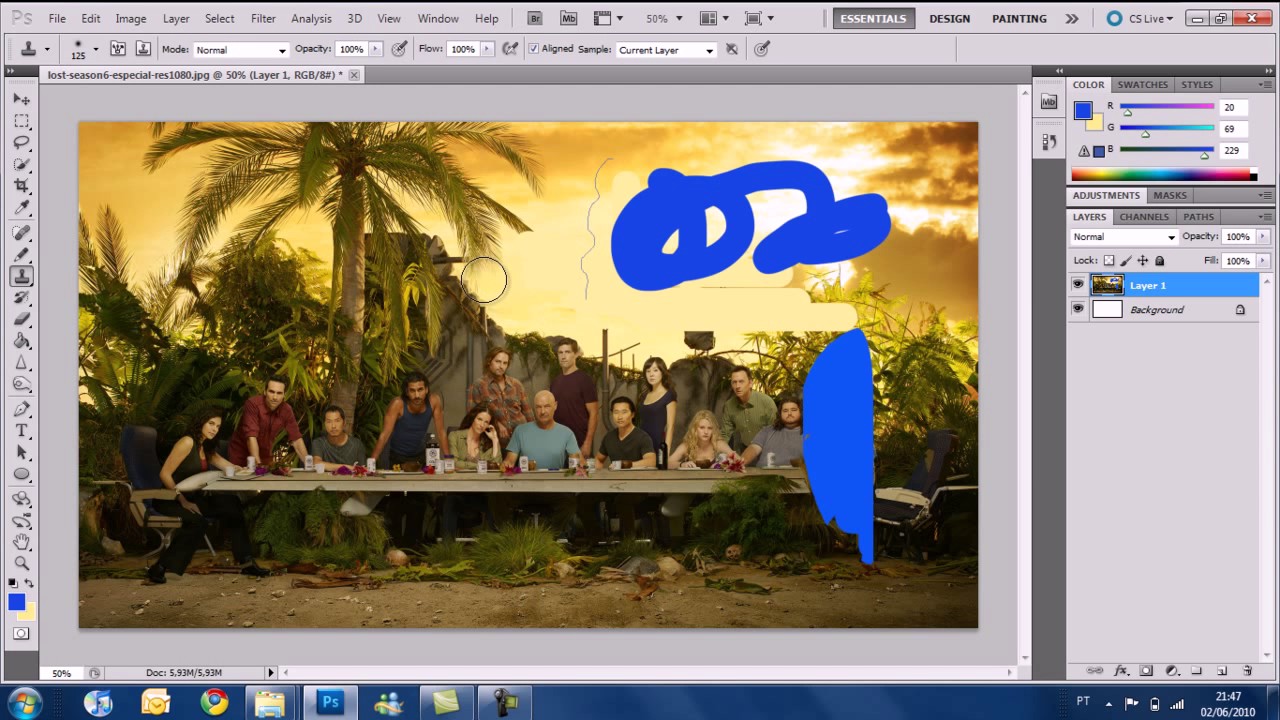Switch to the Swatches tab
The width and height of the screenshot is (1280, 720).
click(x=1142, y=85)
